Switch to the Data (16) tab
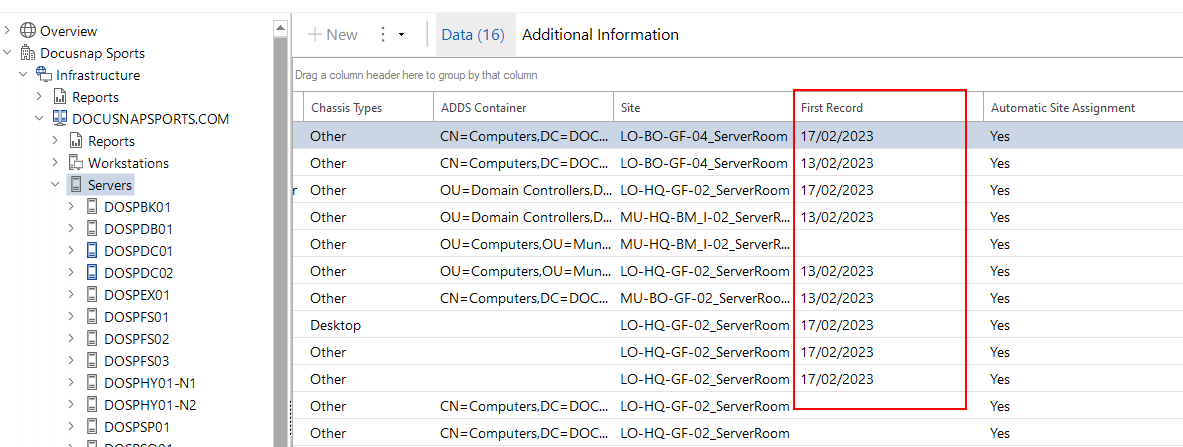Viewport: 1183px width, 447px height. (473, 35)
